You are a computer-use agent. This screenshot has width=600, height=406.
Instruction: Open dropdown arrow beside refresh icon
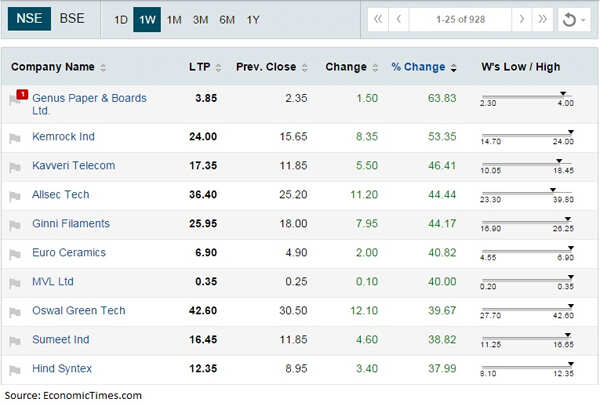click(x=584, y=20)
